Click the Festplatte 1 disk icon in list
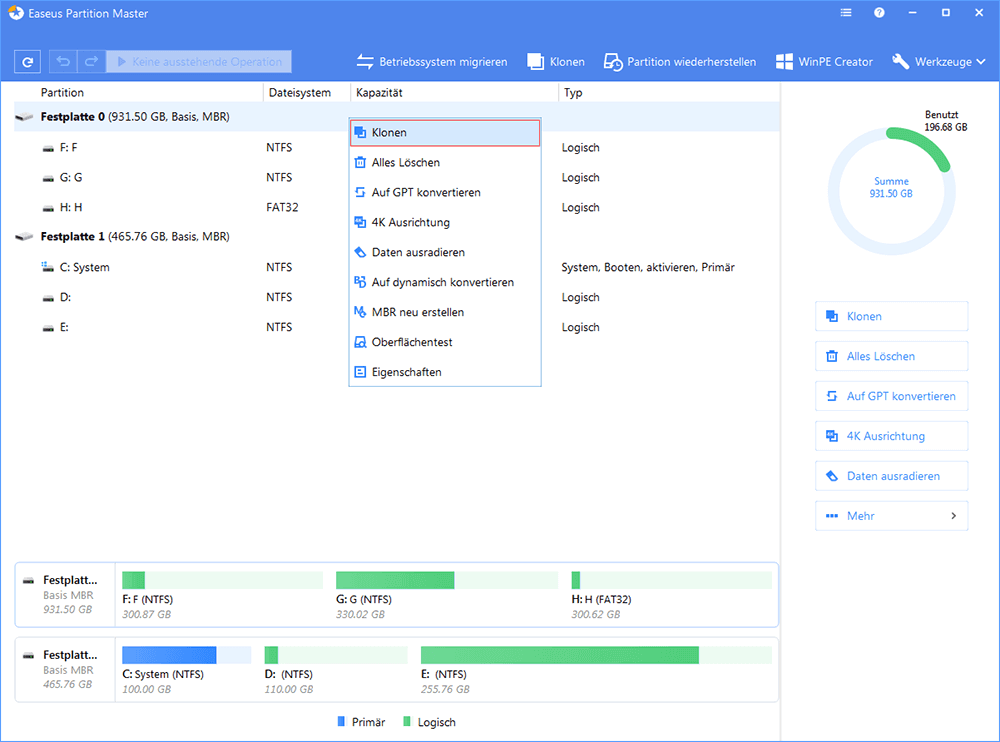Screen dimensions: 1000x742 (24, 237)
